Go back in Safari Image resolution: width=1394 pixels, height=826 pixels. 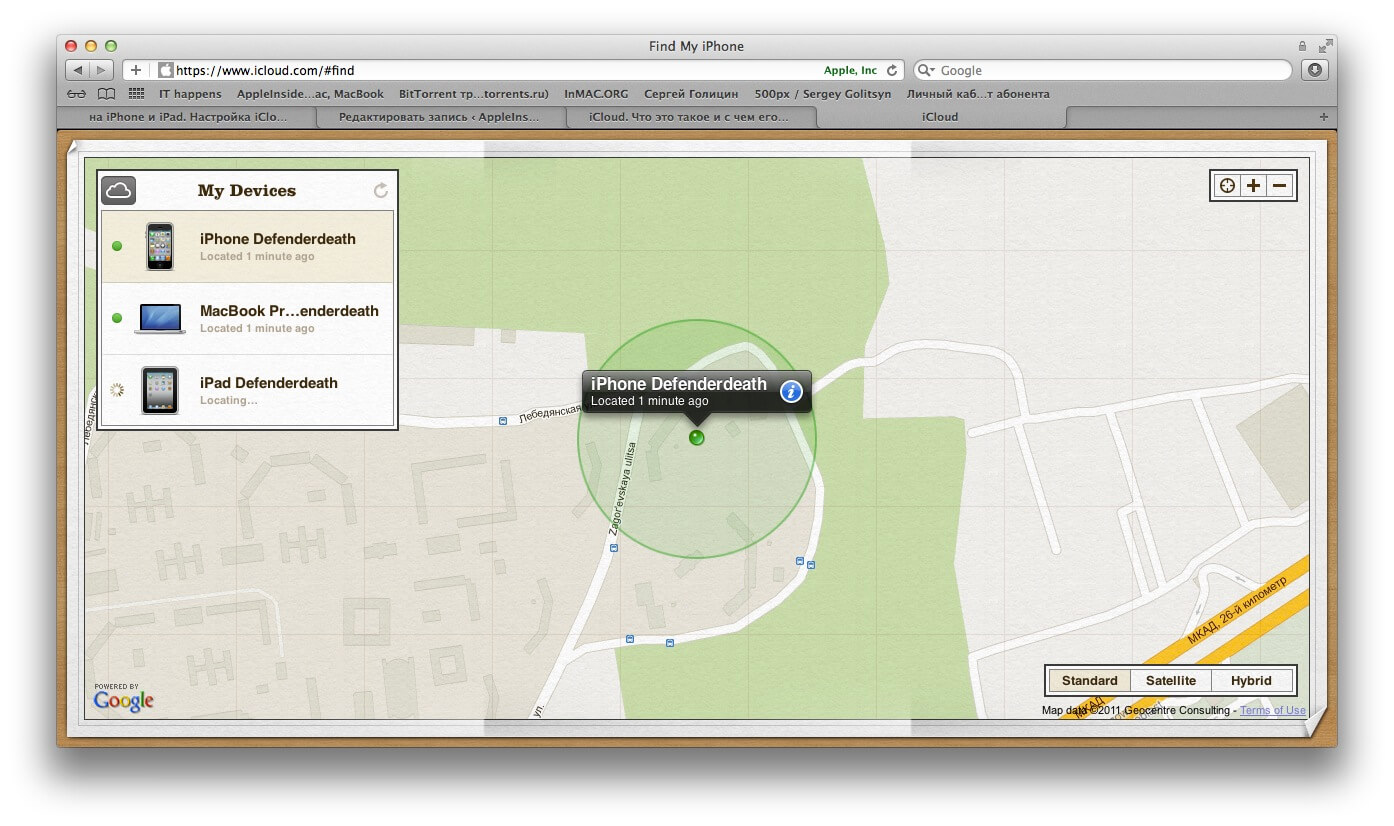[x=77, y=70]
